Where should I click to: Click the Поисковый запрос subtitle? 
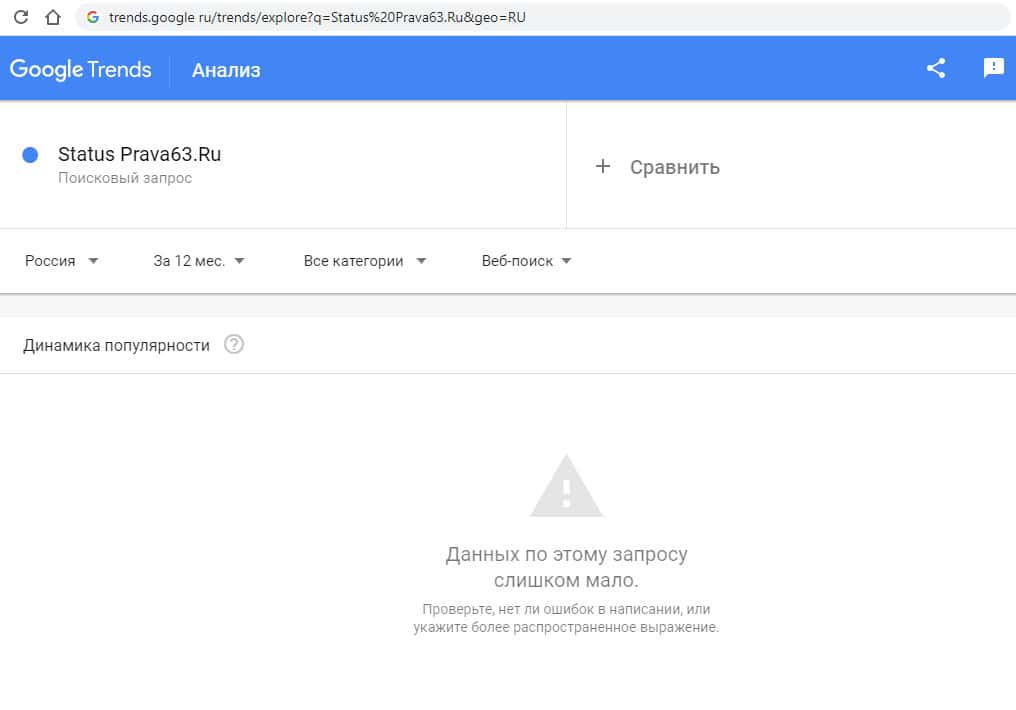(x=125, y=178)
